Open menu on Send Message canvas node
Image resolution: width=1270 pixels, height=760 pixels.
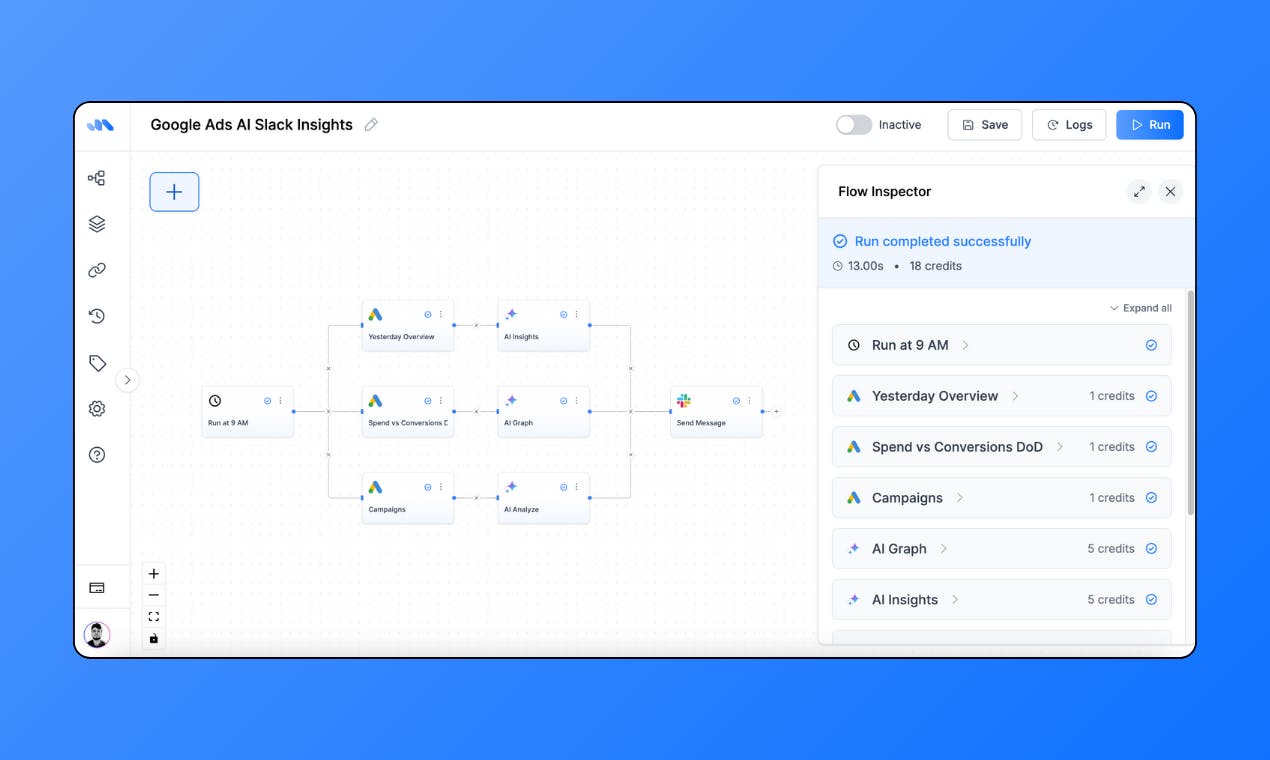[x=749, y=401]
